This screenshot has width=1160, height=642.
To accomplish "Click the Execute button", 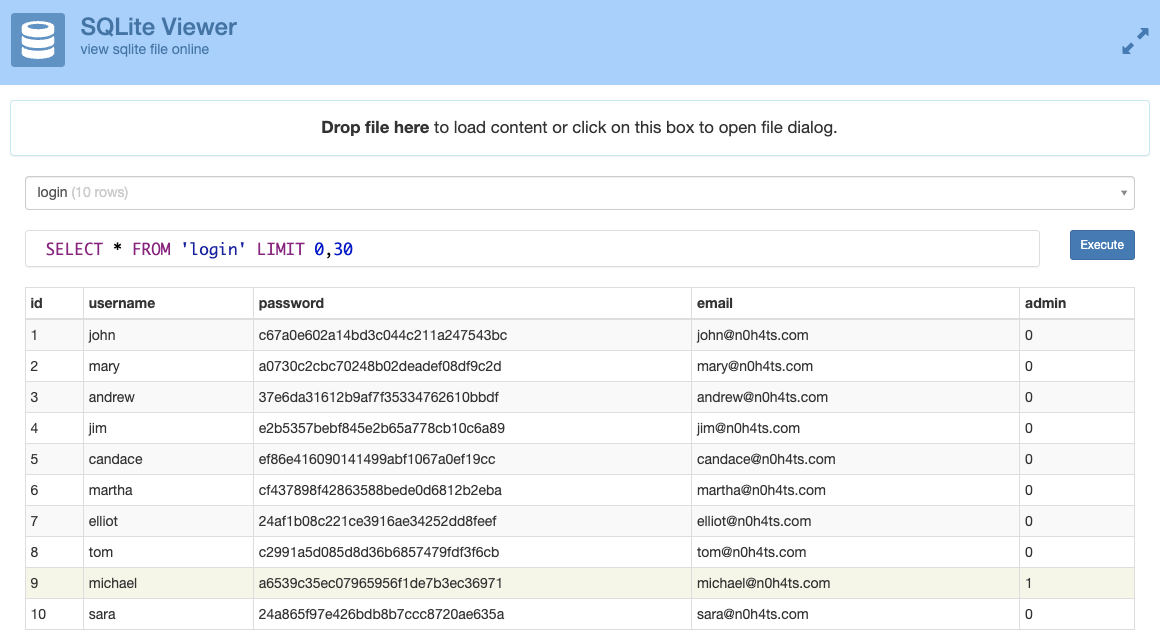I will [x=1102, y=245].
